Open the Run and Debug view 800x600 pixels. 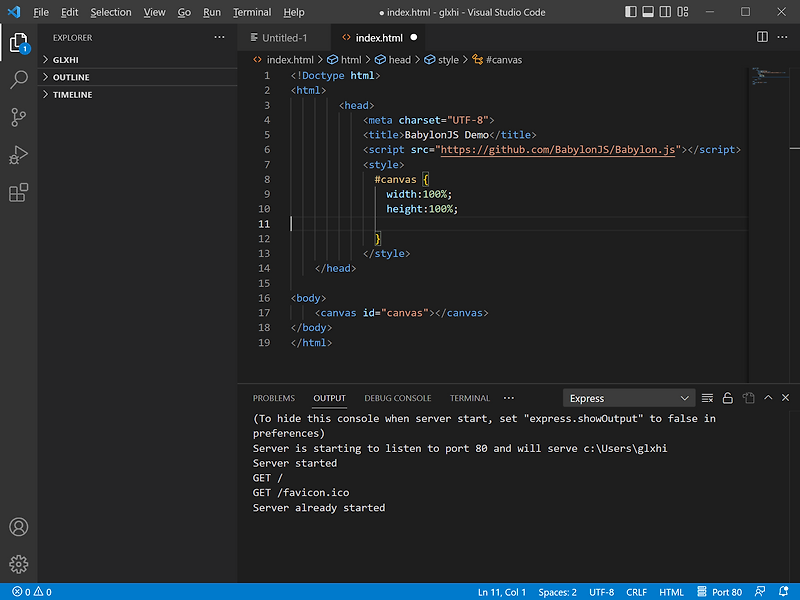(x=18, y=155)
